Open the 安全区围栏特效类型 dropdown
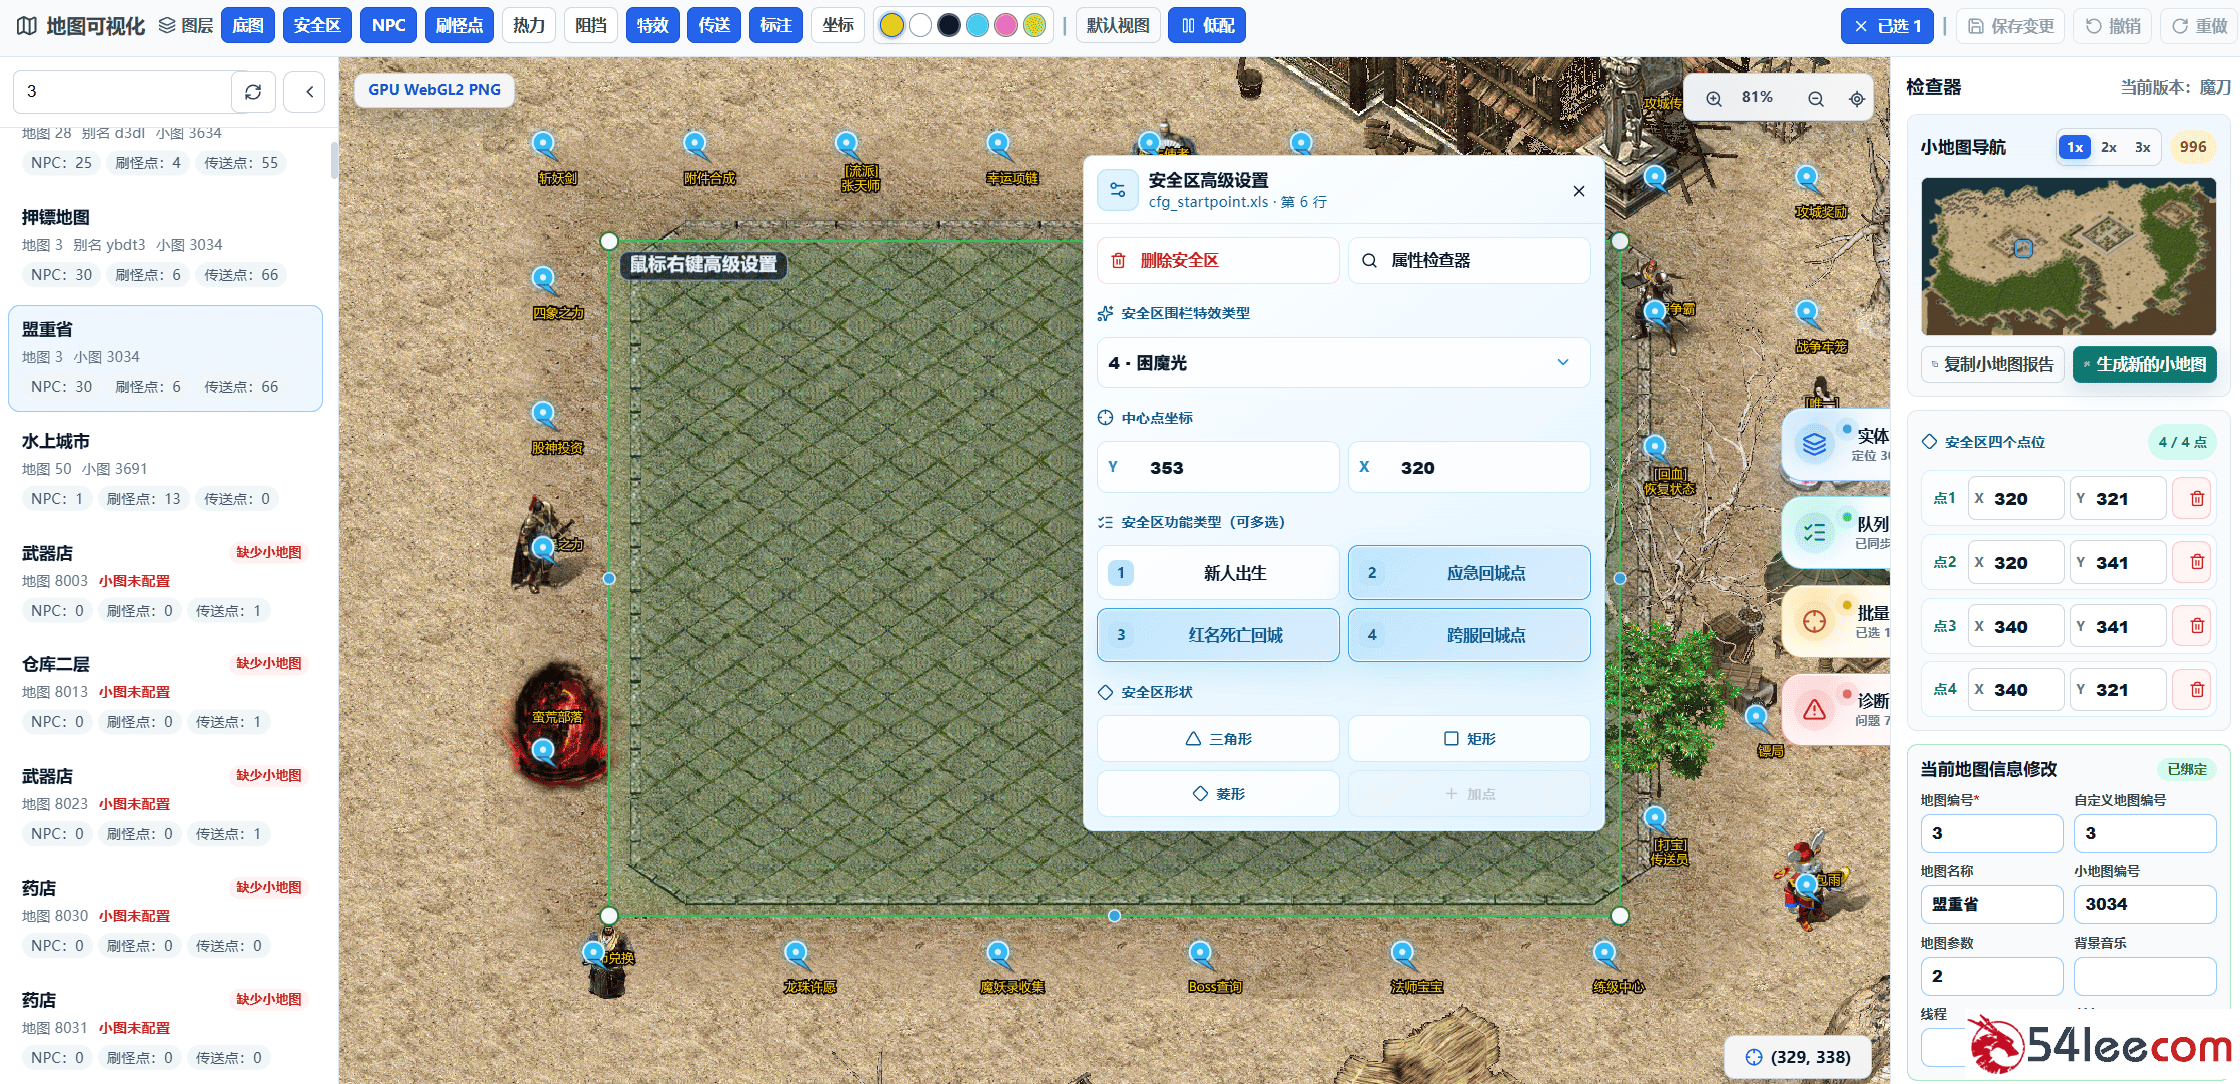 1343,363
